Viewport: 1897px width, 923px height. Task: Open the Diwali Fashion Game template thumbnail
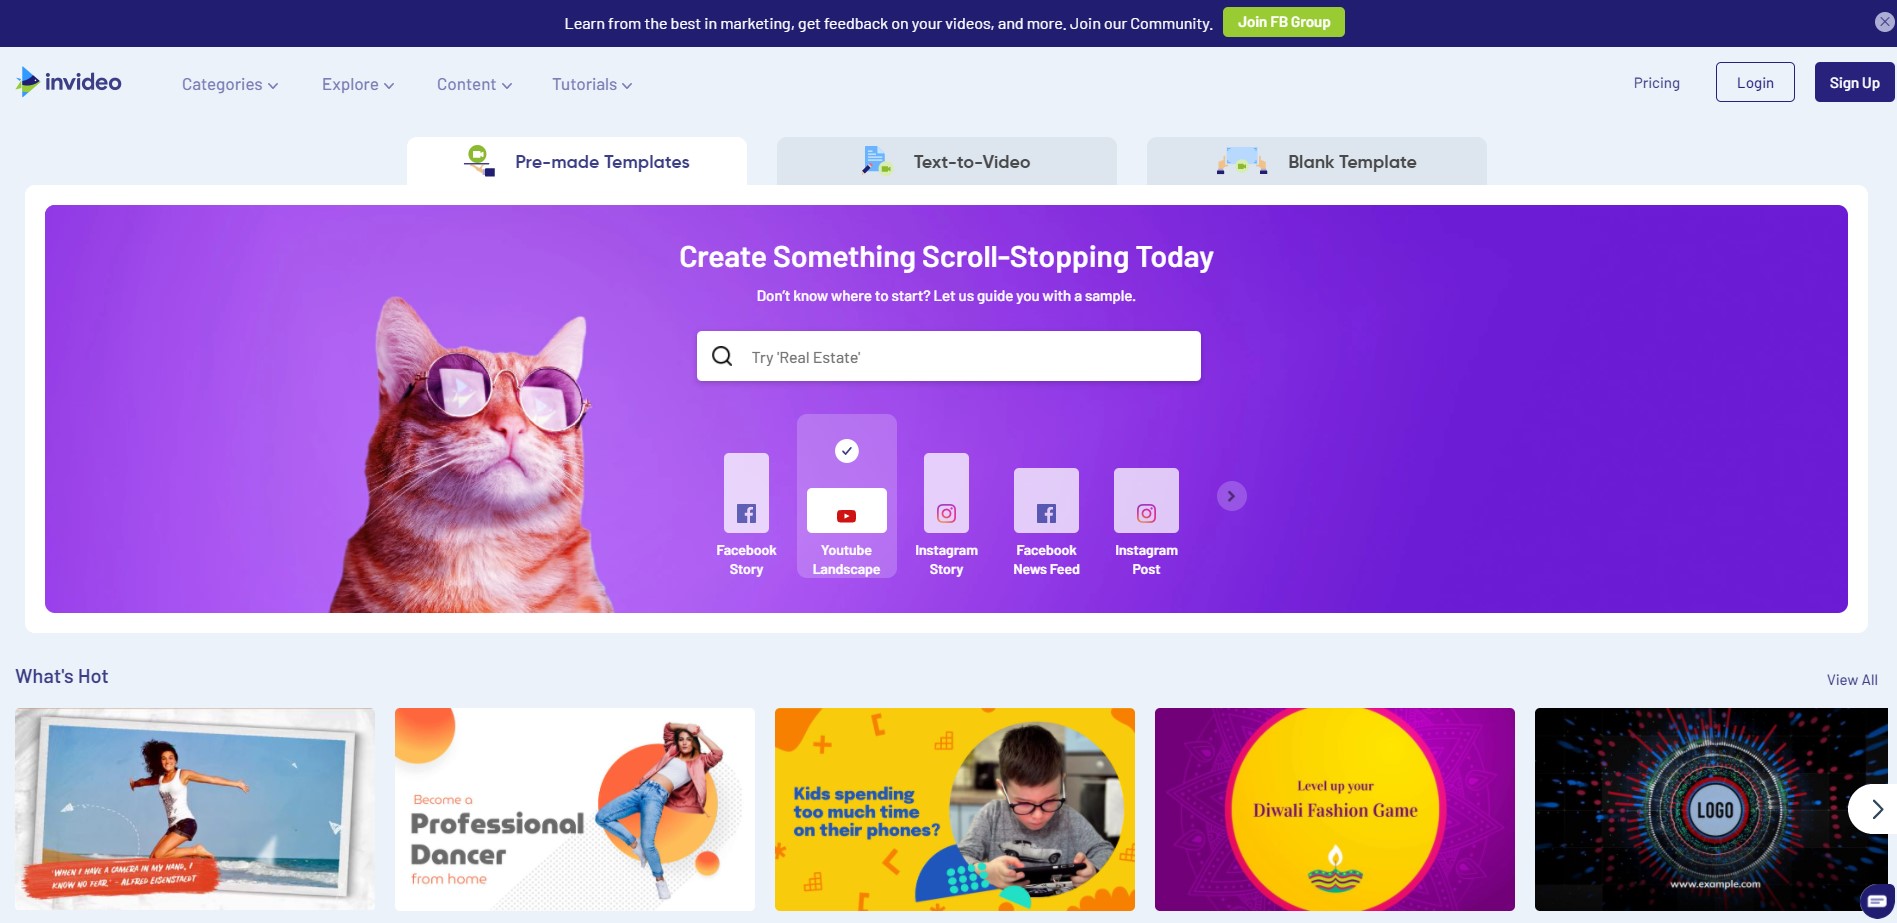tap(1335, 809)
